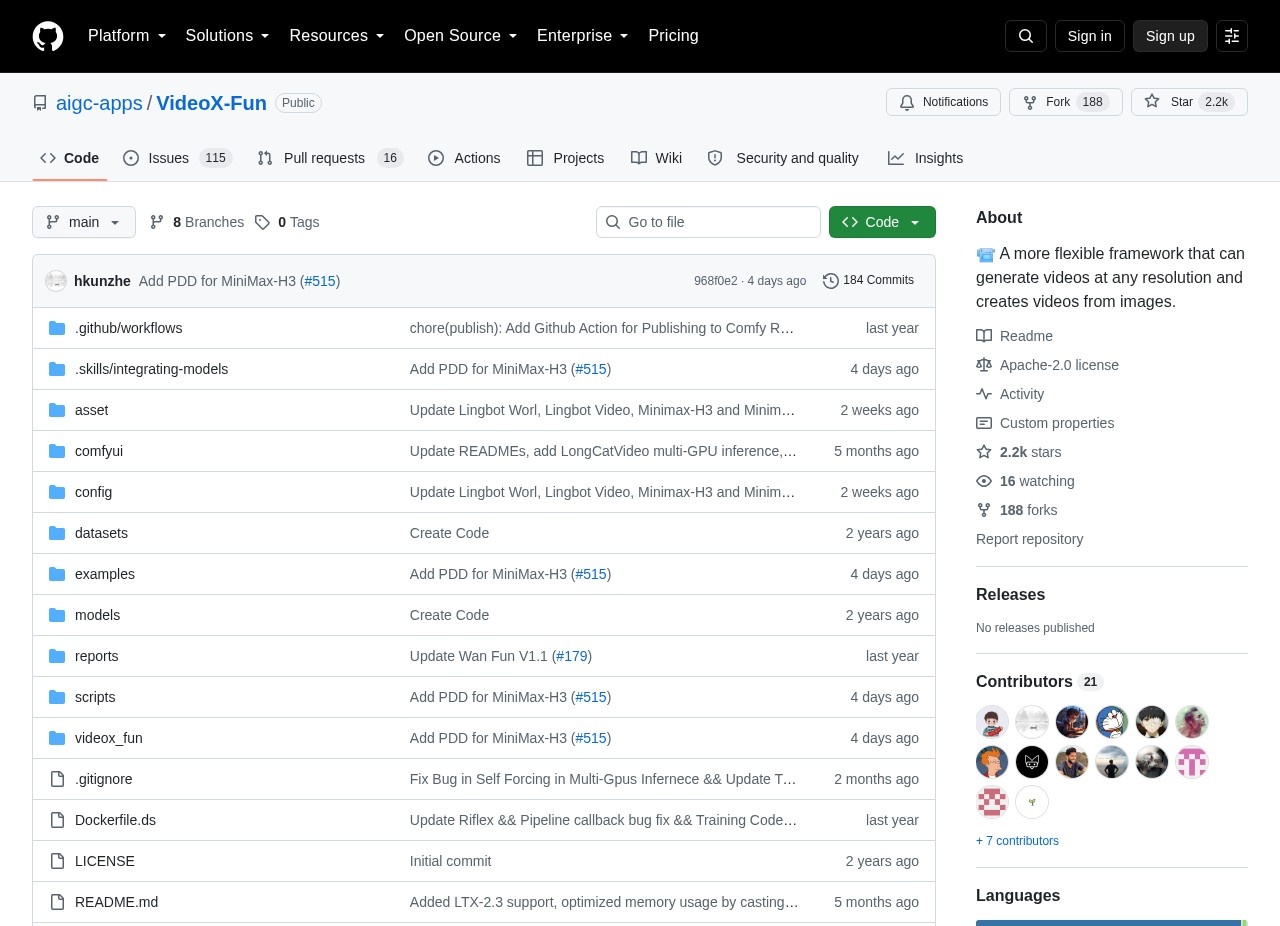Click the fork icon beside 188 forks
This screenshot has height=926, width=1280.
(984, 510)
